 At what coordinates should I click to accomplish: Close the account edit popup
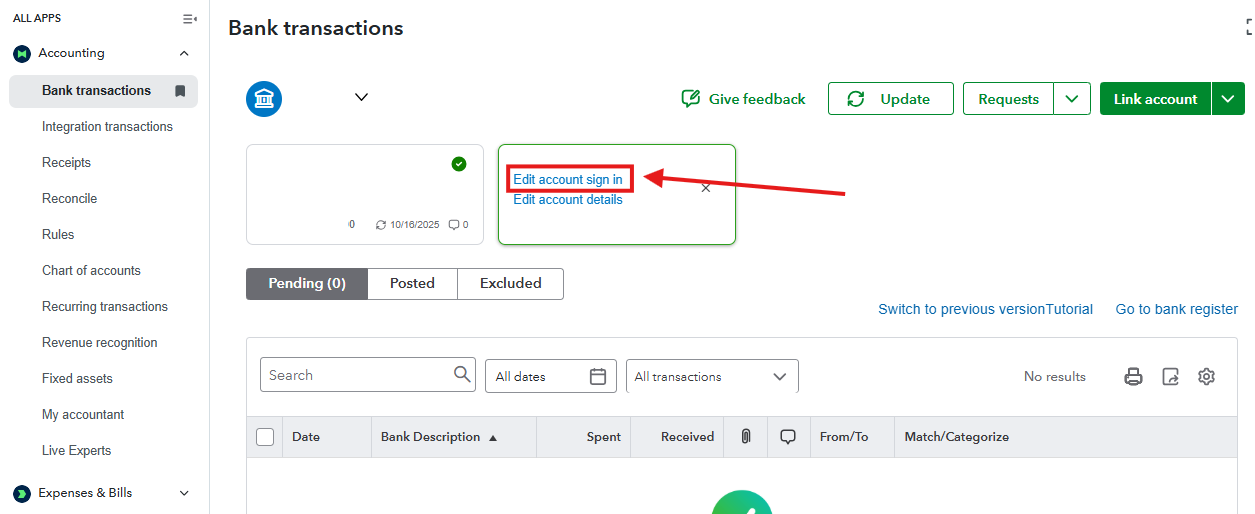pyautogui.click(x=706, y=188)
